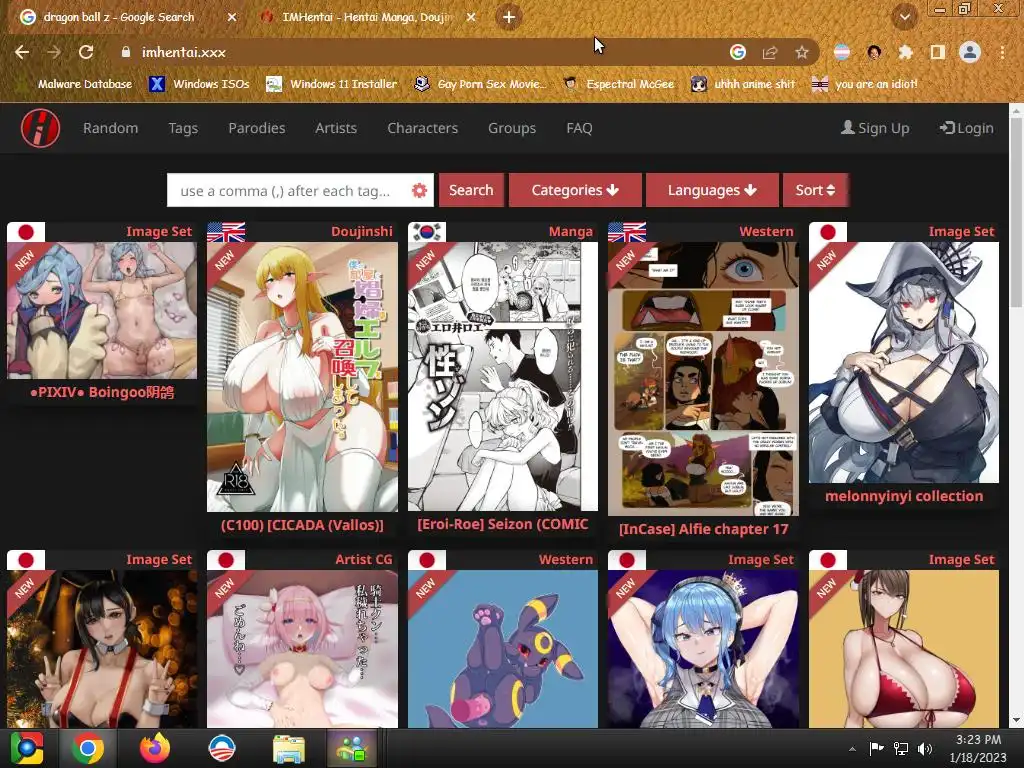Click the Korean flag on the Manga card
Viewport: 1024px width, 768px height.
[x=427, y=232]
